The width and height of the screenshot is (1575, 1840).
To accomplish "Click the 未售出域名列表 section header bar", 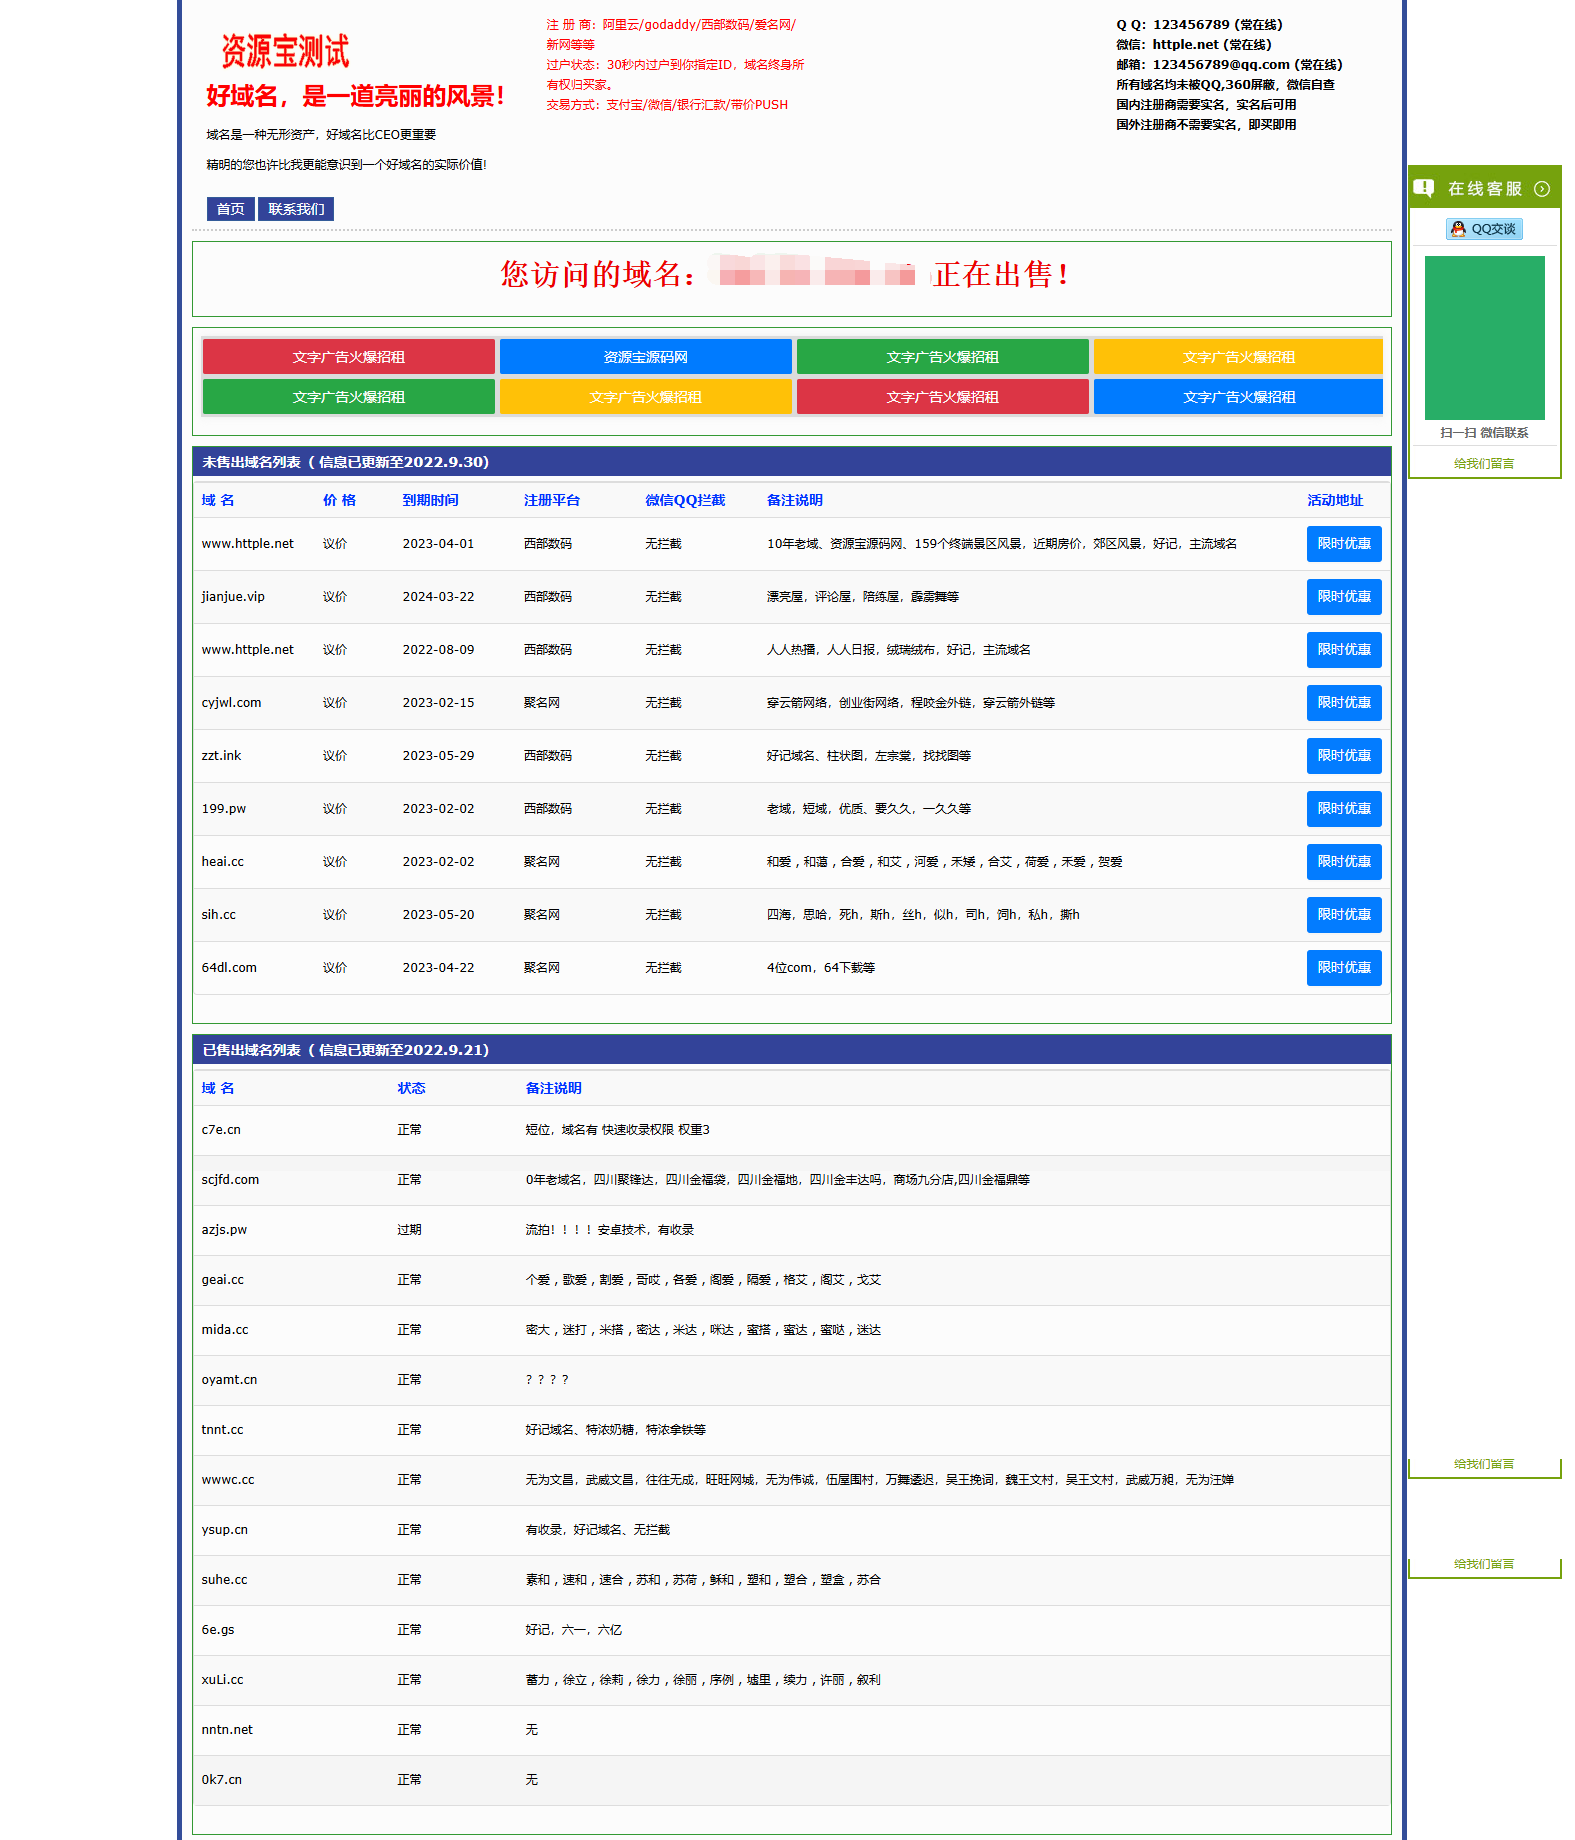I will point(791,462).
